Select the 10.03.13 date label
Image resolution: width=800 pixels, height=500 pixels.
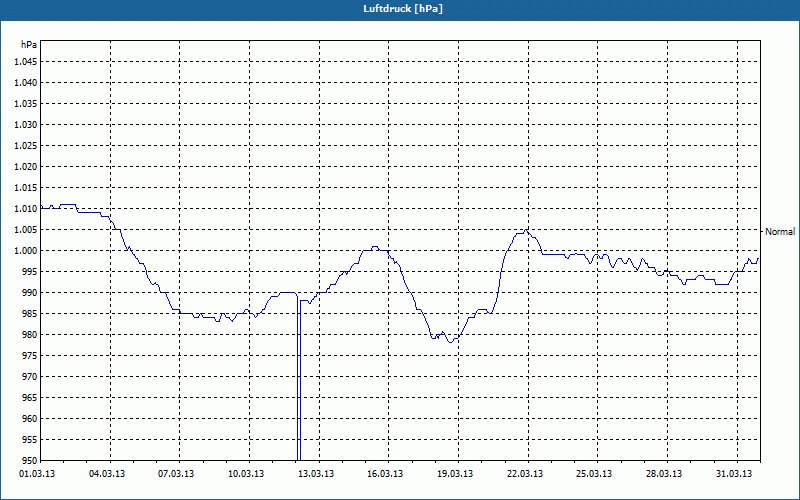coord(246,474)
